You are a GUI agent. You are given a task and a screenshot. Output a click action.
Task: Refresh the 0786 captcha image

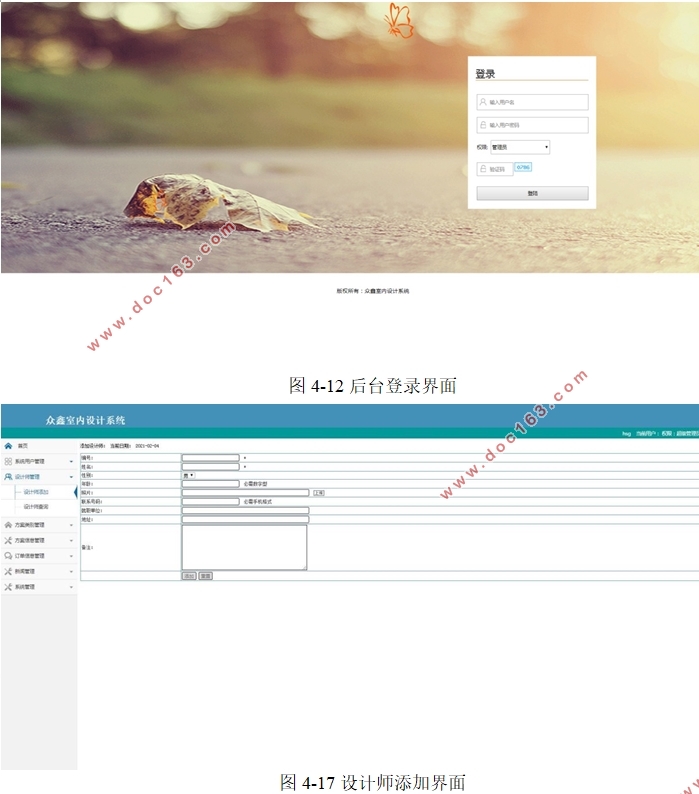(x=523, y=167)
